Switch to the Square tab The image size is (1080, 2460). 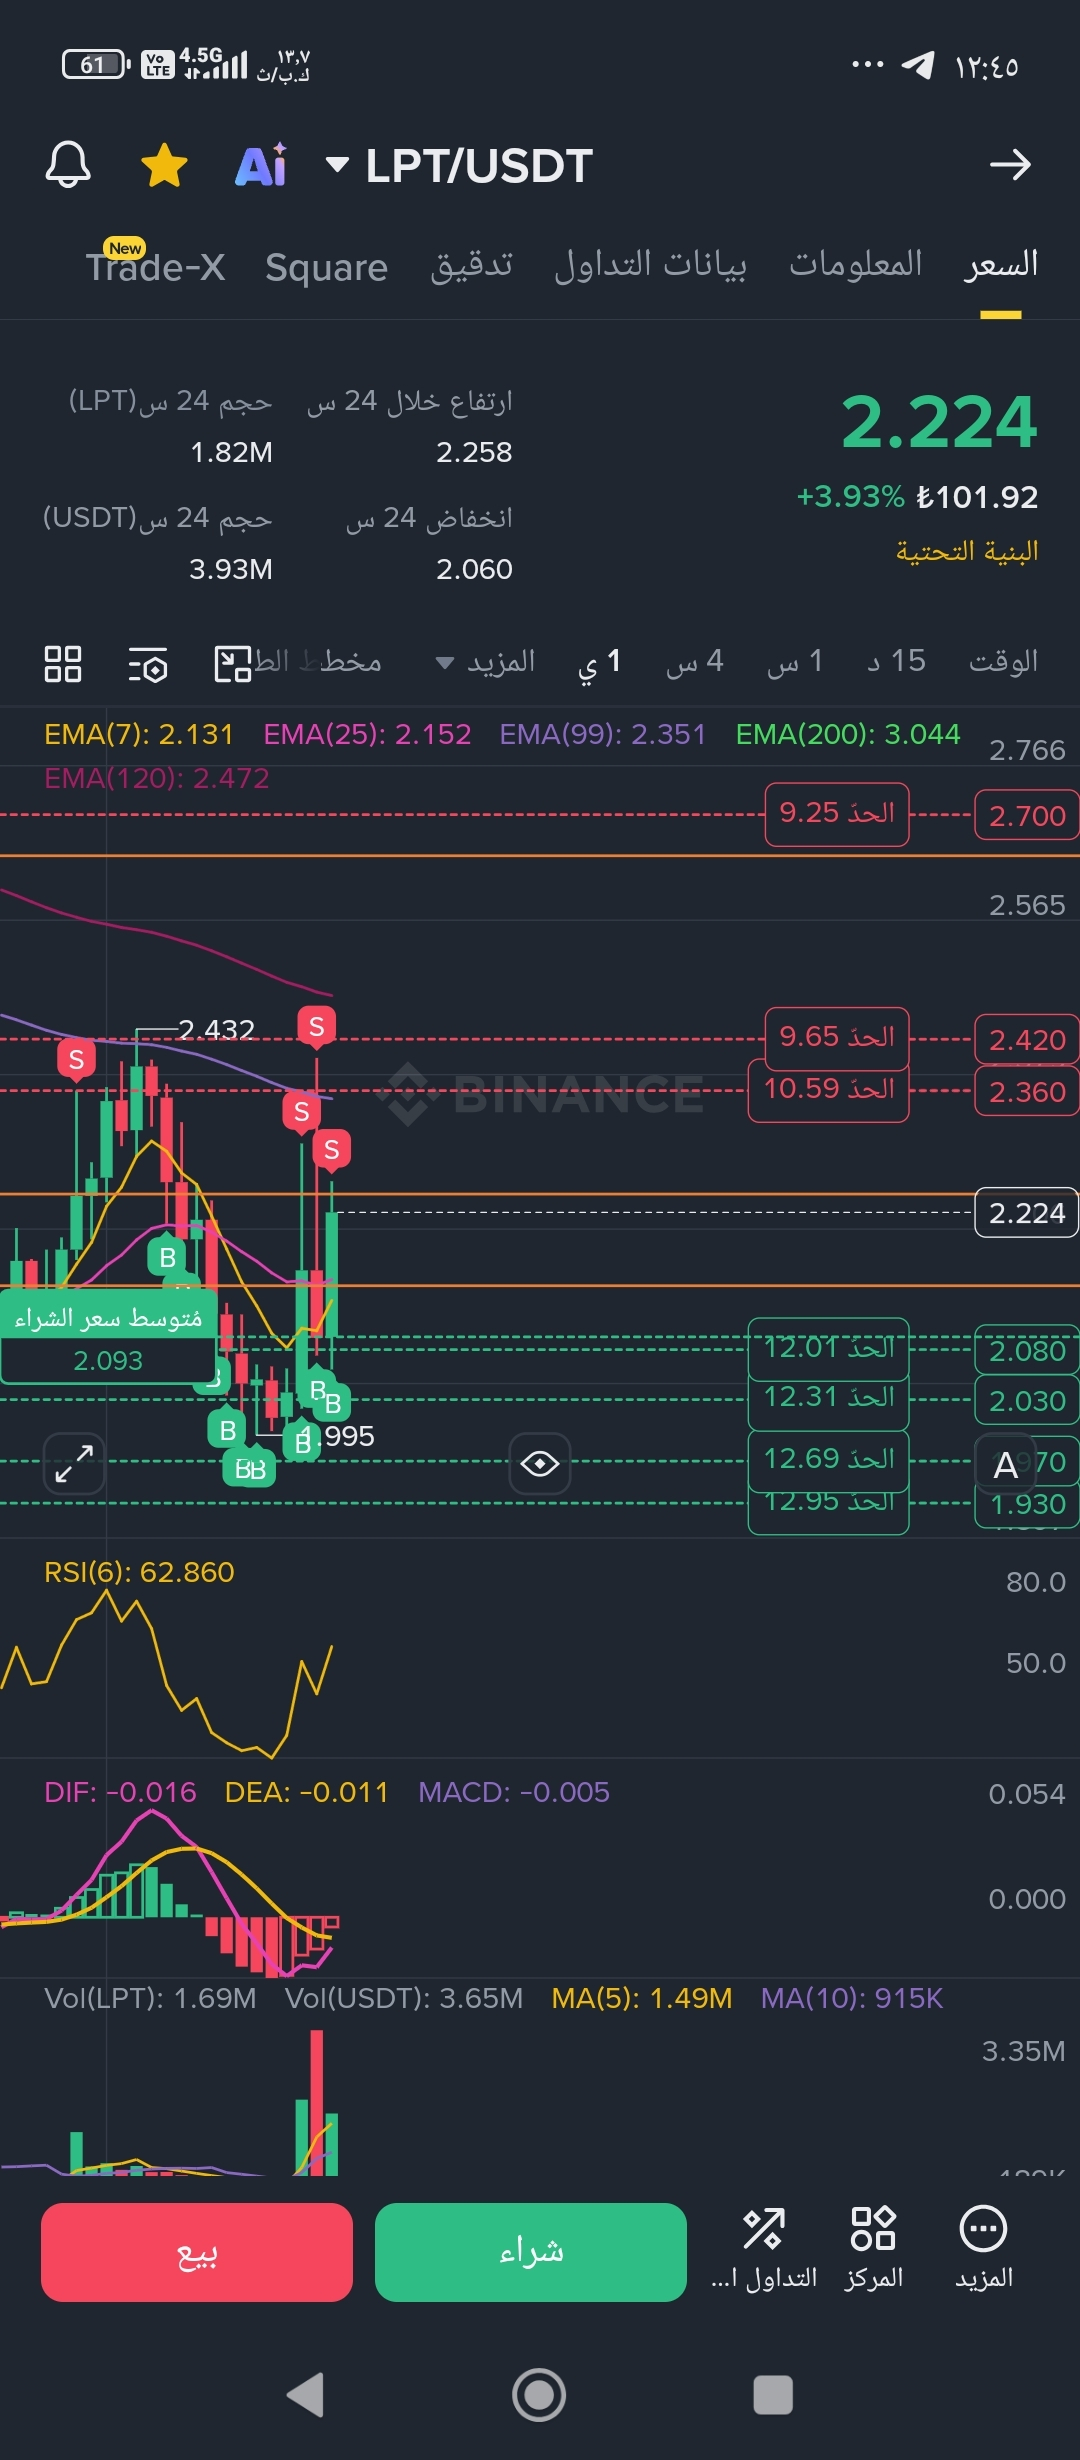(326, 267)
